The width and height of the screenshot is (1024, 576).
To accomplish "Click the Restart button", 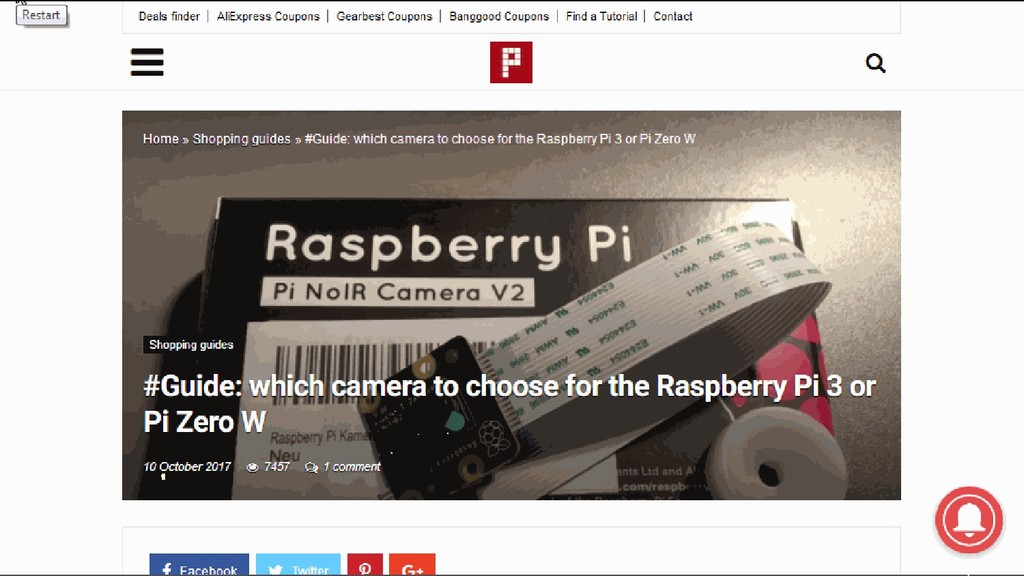I will (x=41, y=15).
